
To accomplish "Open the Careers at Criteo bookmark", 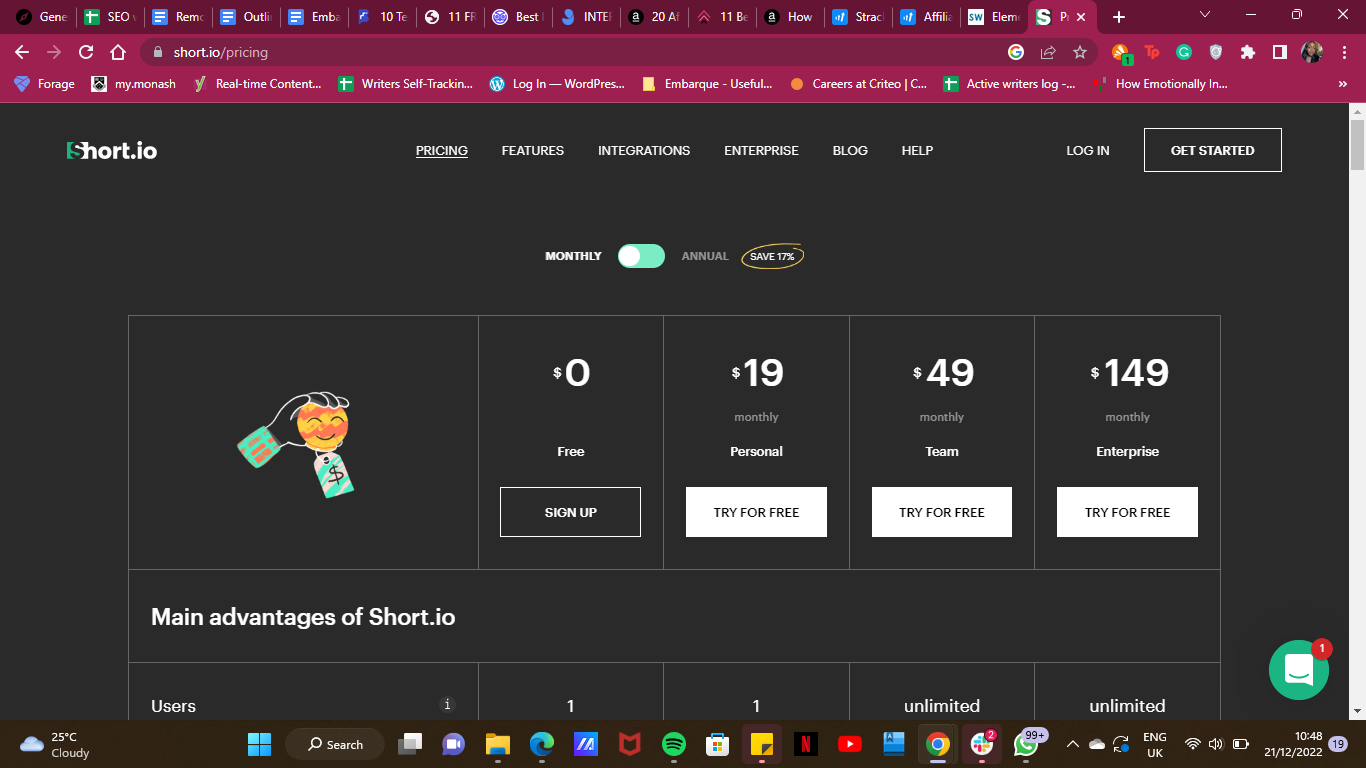I will (x=858, y=84).
